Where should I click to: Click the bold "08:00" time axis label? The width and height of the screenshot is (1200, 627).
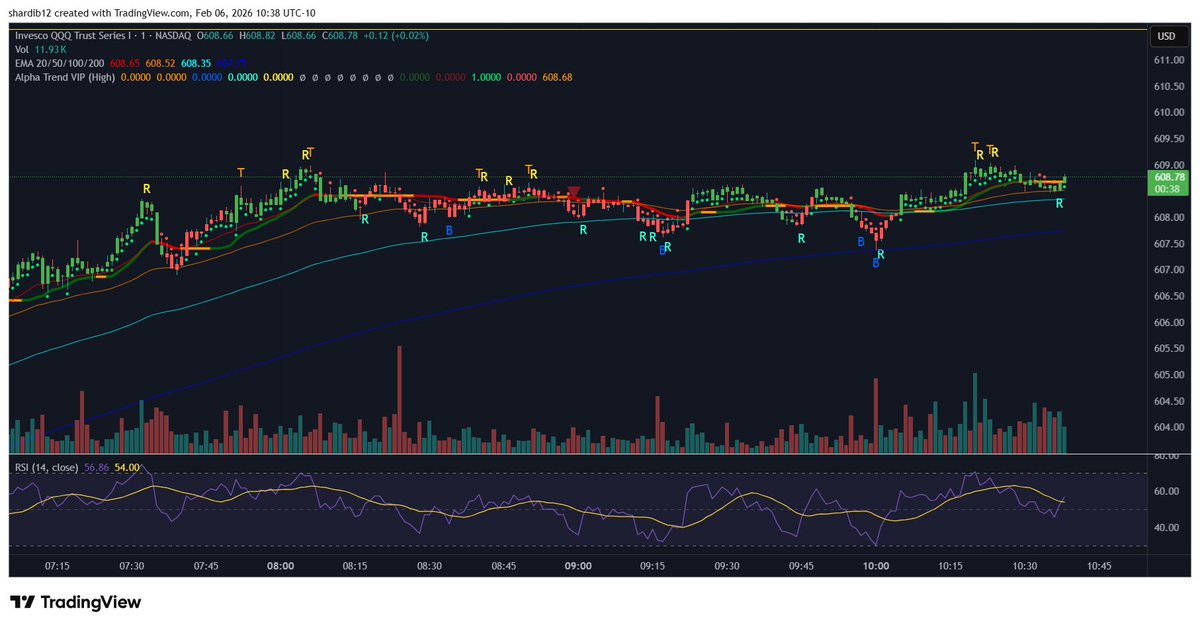(x=281, y=565)
